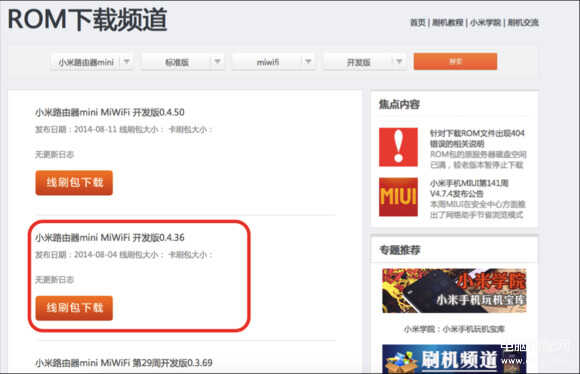
Task: Click title 小米路由器mini MiWiFi 开发版0.4.50
Action: coord(109,112)
